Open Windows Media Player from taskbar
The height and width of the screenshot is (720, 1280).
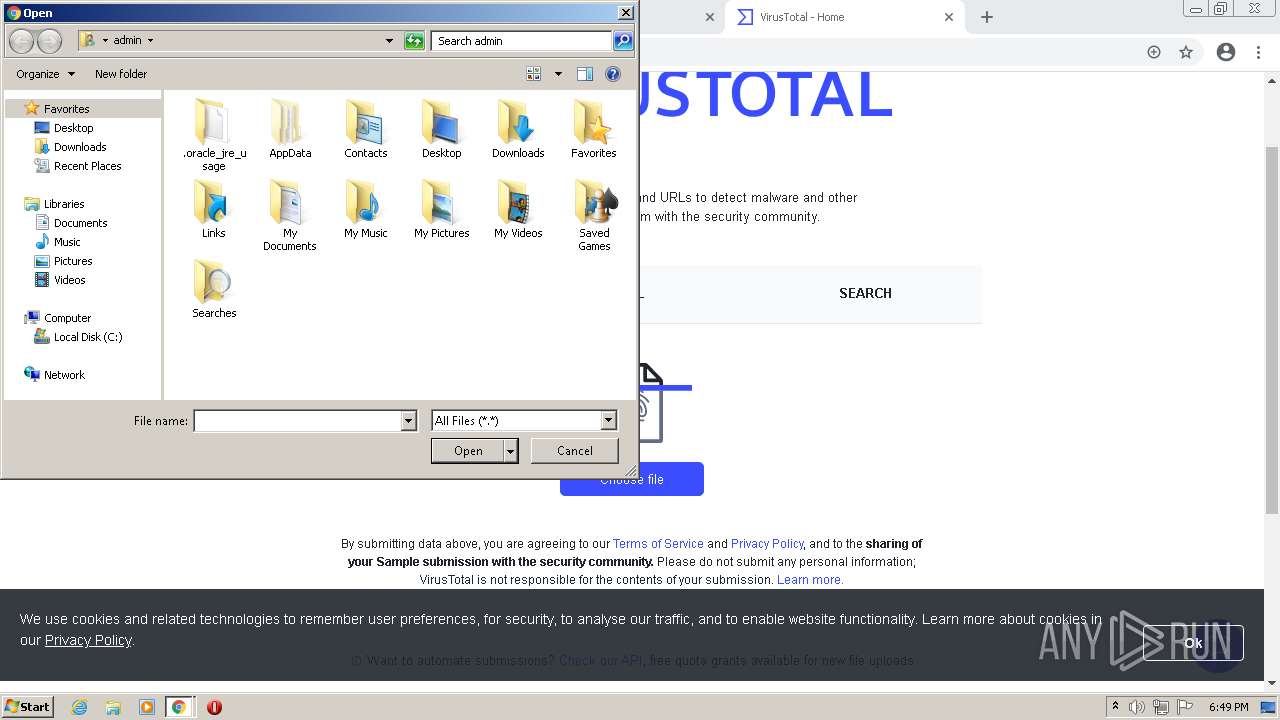pos(147,707)
